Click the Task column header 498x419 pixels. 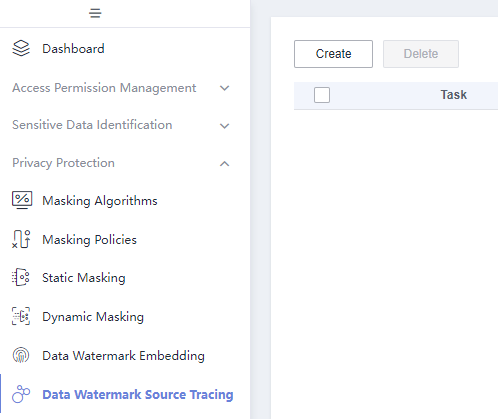(453, 95)
